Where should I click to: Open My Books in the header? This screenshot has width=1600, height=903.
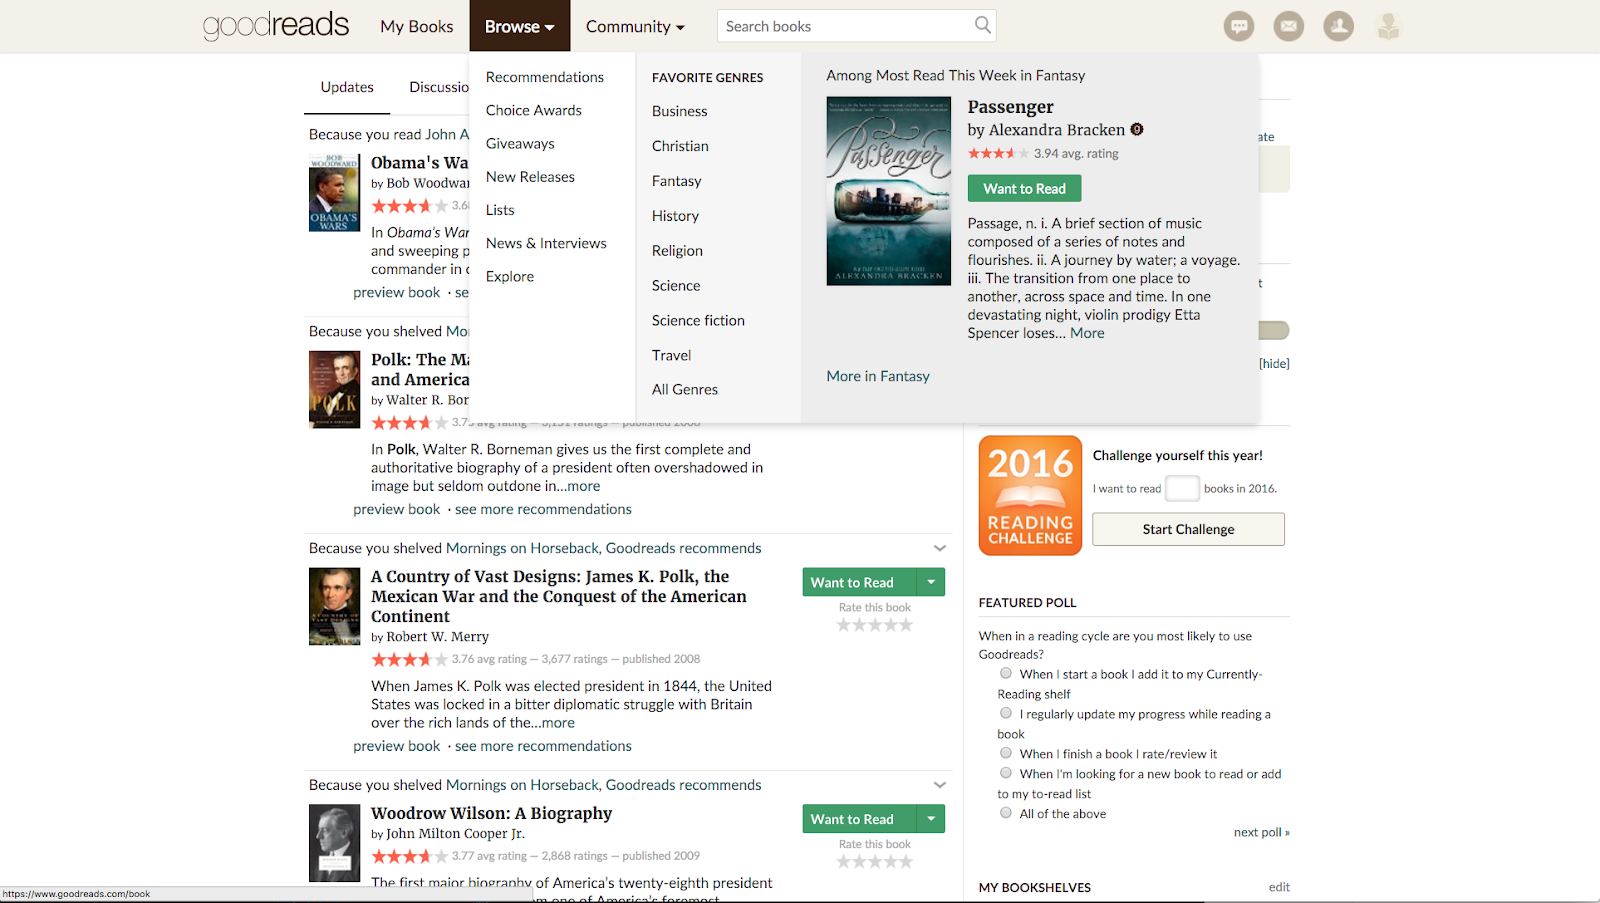click(x=417, y=26)
